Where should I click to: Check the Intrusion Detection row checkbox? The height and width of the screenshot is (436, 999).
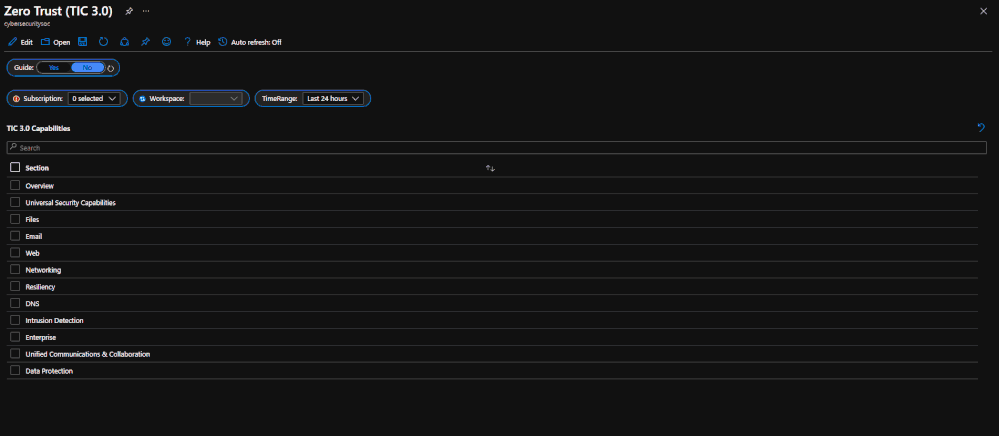15,319
